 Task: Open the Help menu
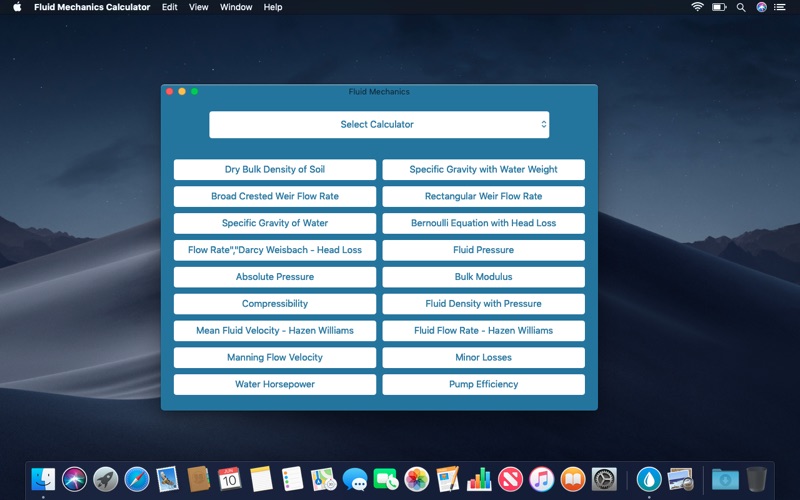point(273,7)
